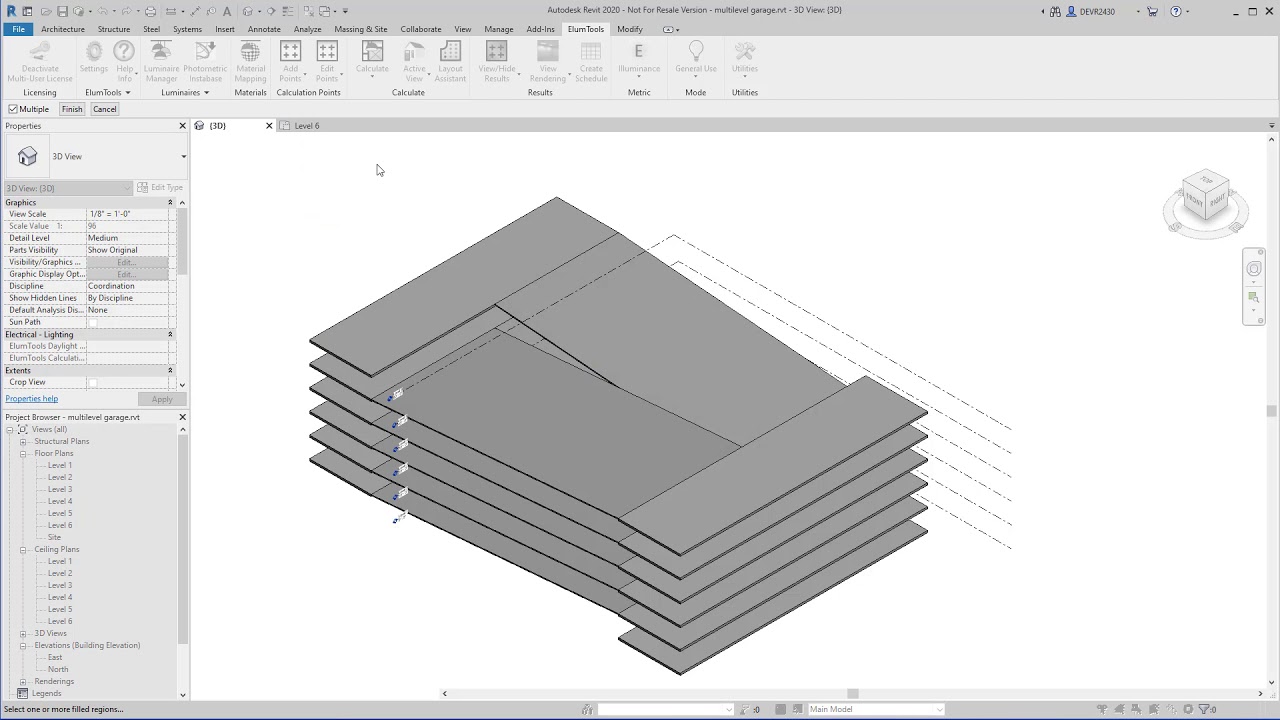Click the Print icon in quick access toolbar
This screenshot has width=1280, height=720.
[x=150, y=11]
